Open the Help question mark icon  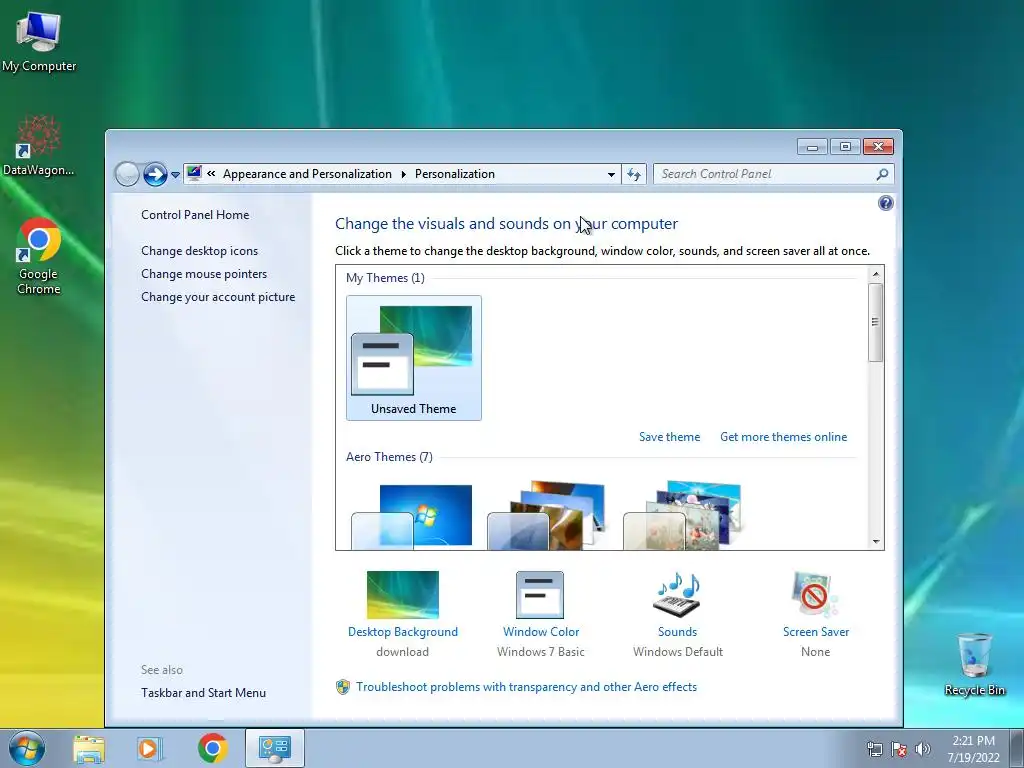click(x=886, y=203)
